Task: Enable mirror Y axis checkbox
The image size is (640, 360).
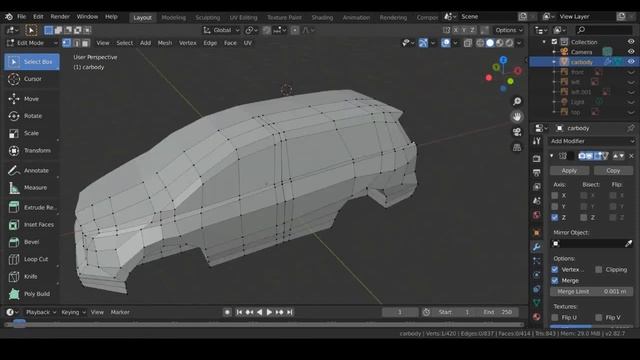Action: point(554,207)
